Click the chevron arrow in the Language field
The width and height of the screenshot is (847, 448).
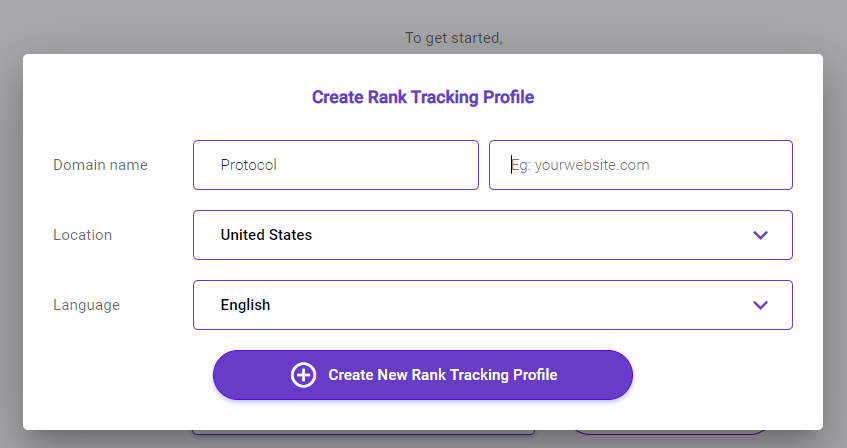tap(761, 305)
